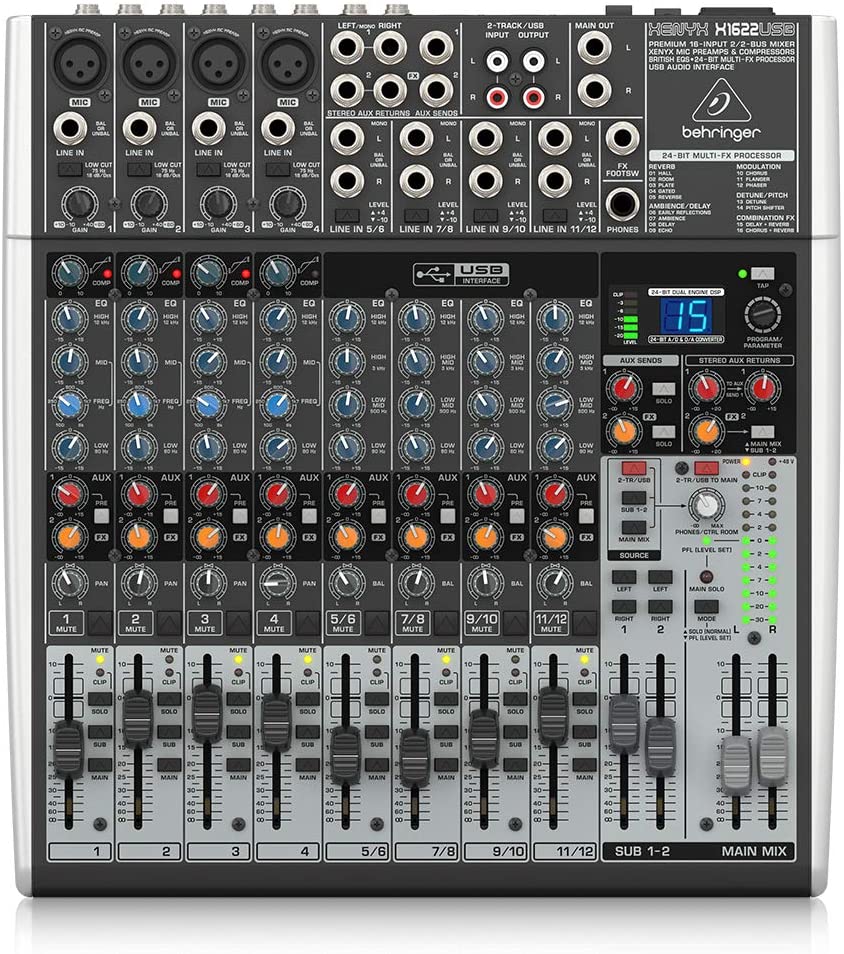Click the channel 9/10 BAL knob

tap(486, 583)
